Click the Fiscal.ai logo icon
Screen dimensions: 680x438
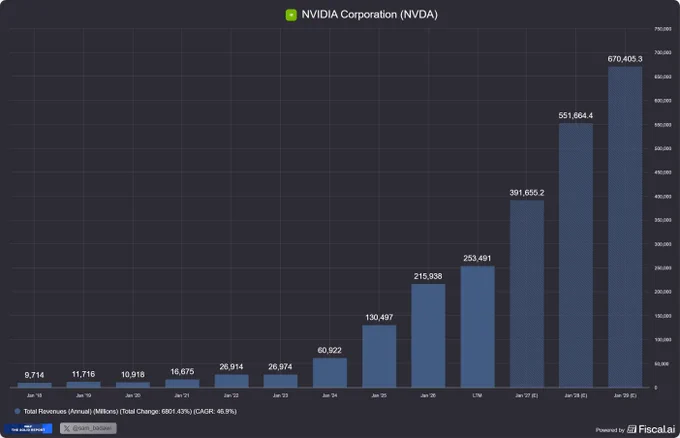[x=631, y=429]
